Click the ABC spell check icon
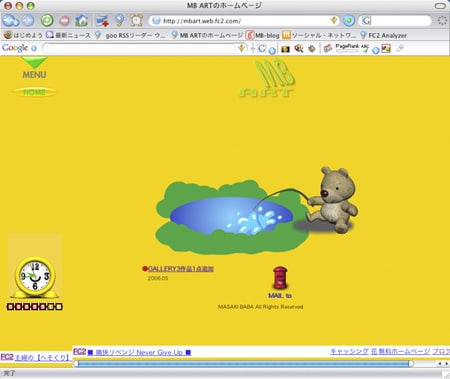 pyautogui.click(x=365, y=49)
